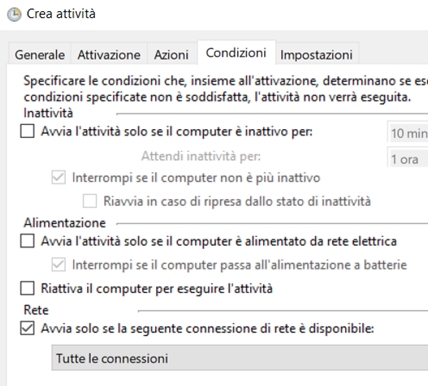The height and width of the screenshot is (386, 428).
Task: Select the Condizioni tab
Action: click(x=236, y=53)
